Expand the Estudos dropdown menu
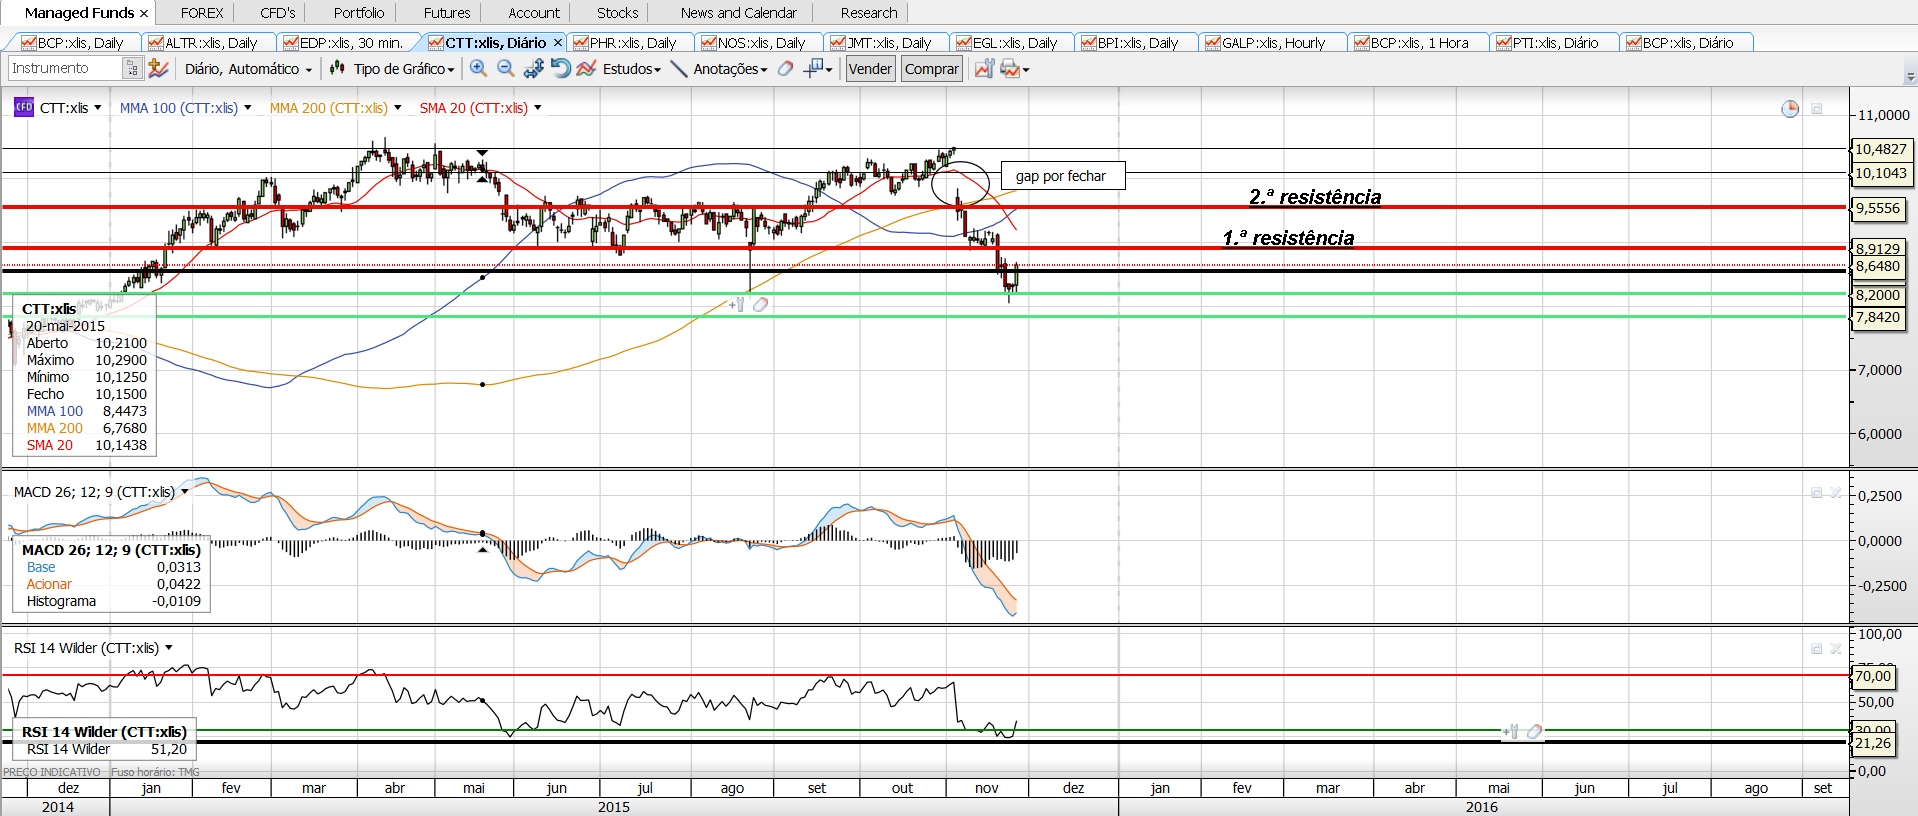Screen dimensions: 1918x816 coord(631,69)
